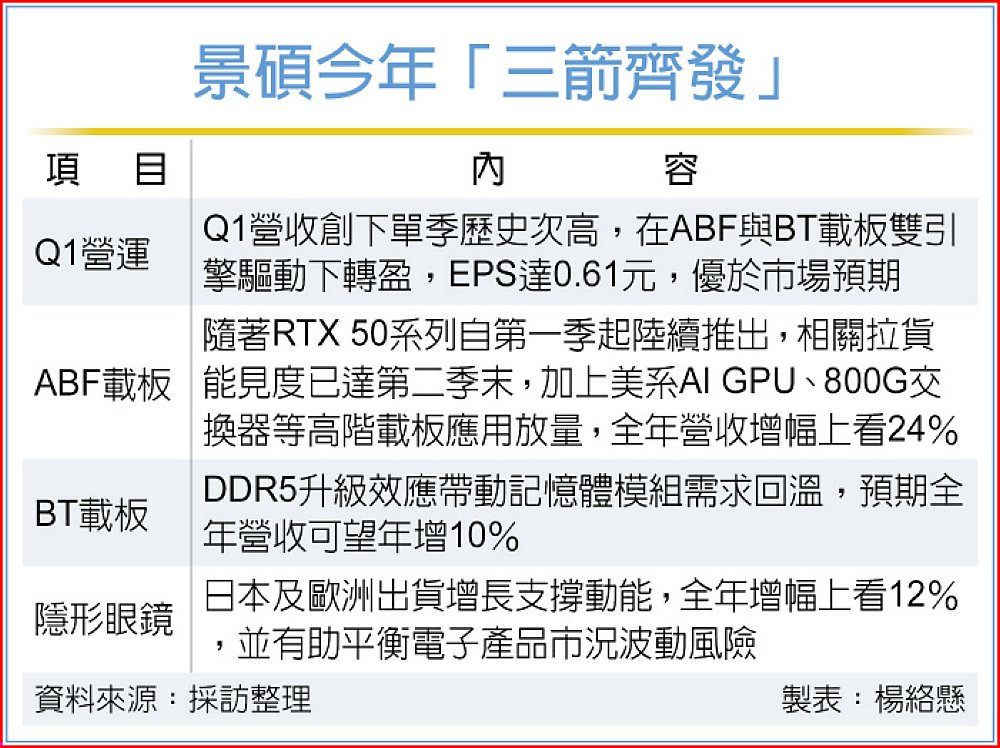Image resolution: width=1000 pixels, height=748 pixels.
Task: Click the ABF載板 row label
Action: [103, 384]
